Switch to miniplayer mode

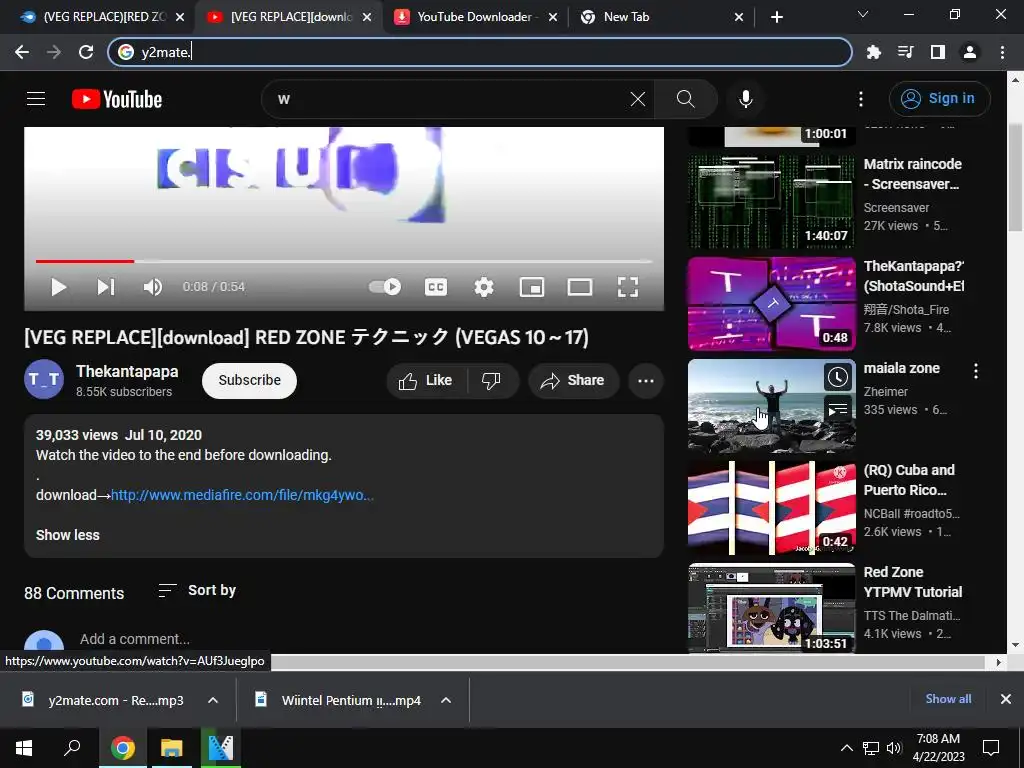pos(532,287)
